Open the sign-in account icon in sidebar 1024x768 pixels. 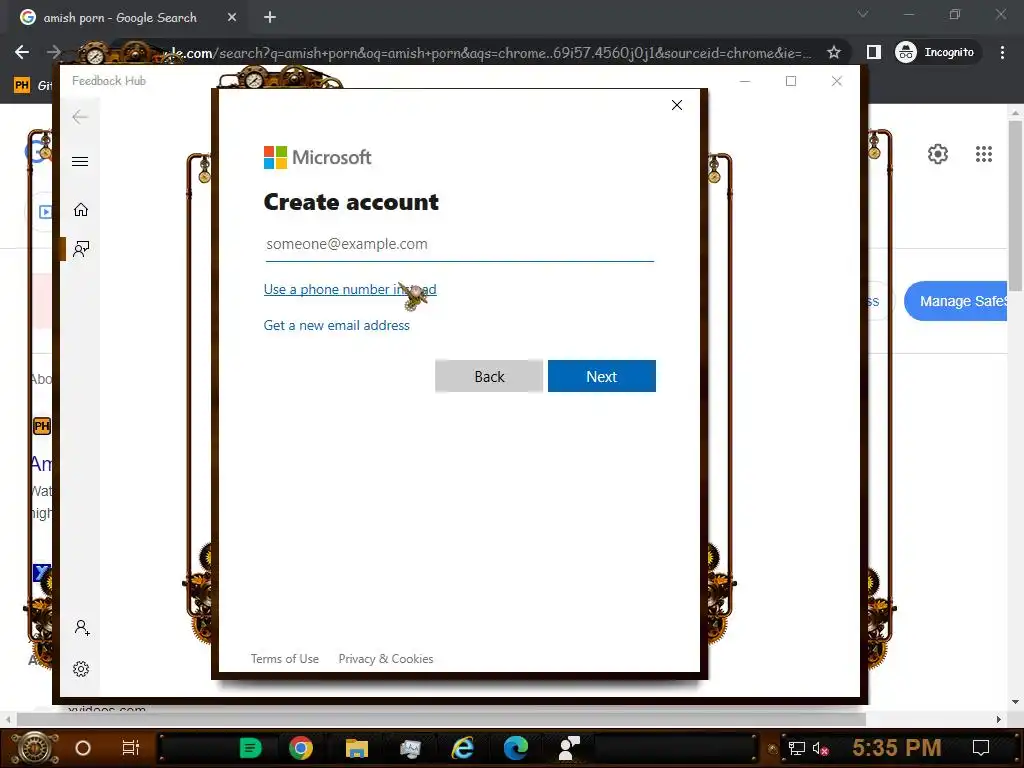[82, 628]
